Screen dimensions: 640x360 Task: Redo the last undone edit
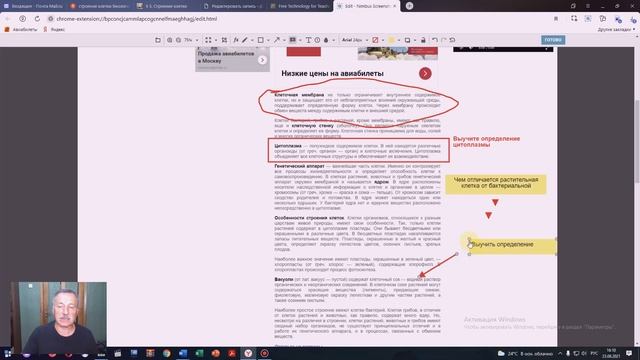444,40
